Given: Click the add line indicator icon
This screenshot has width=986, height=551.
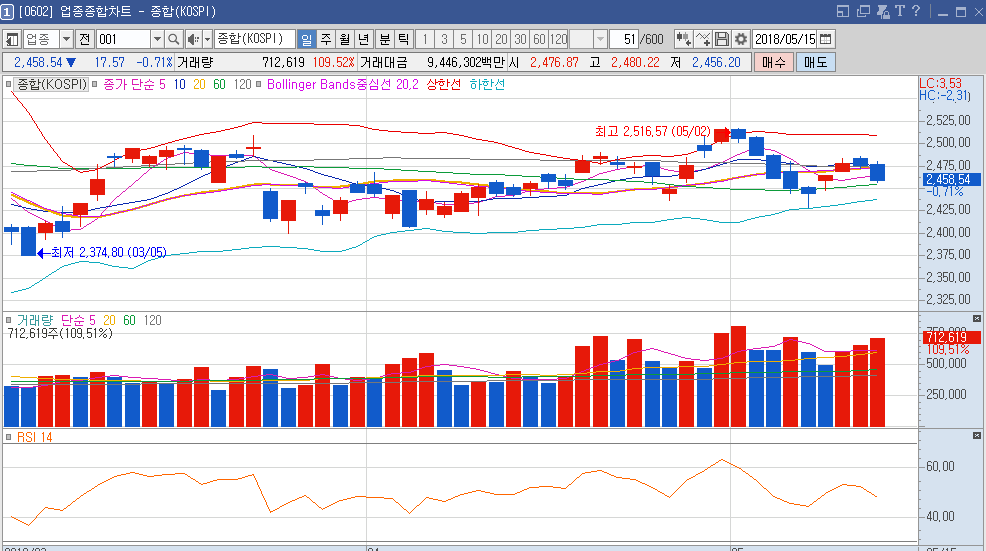Looking at the screenshot, I should 704,39.
